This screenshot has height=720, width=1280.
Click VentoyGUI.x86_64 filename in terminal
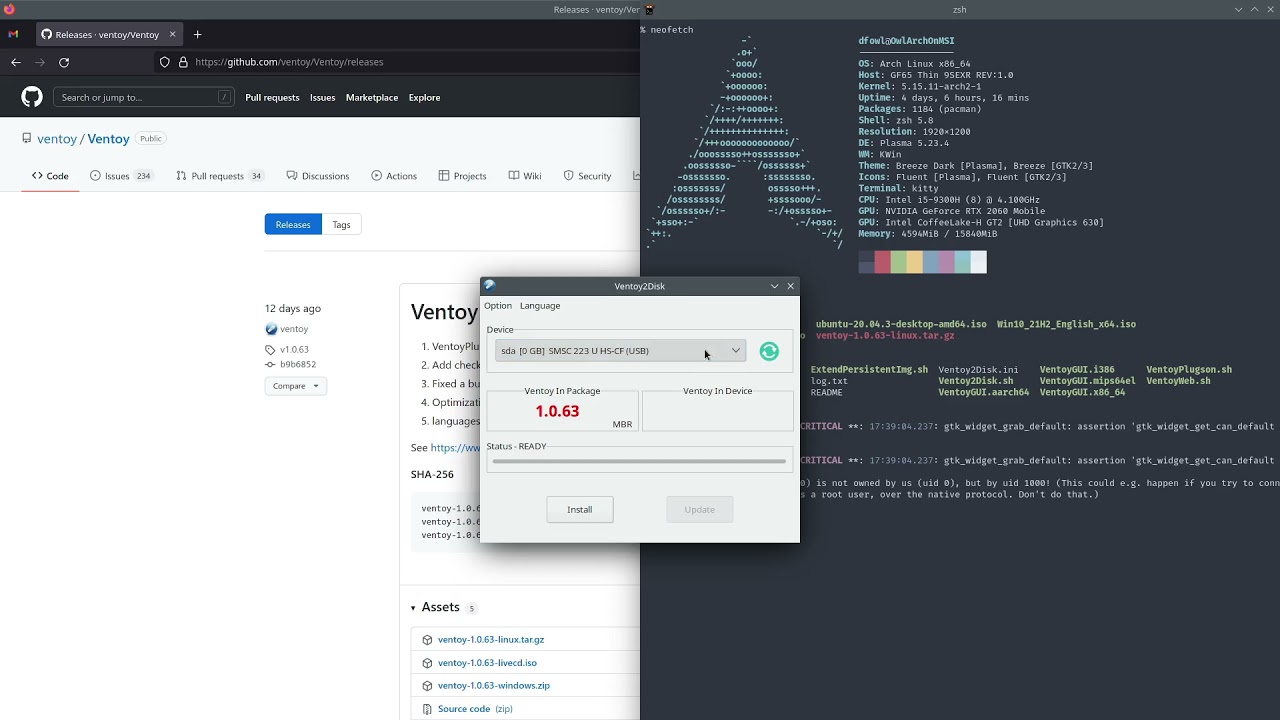point(1082,392)
